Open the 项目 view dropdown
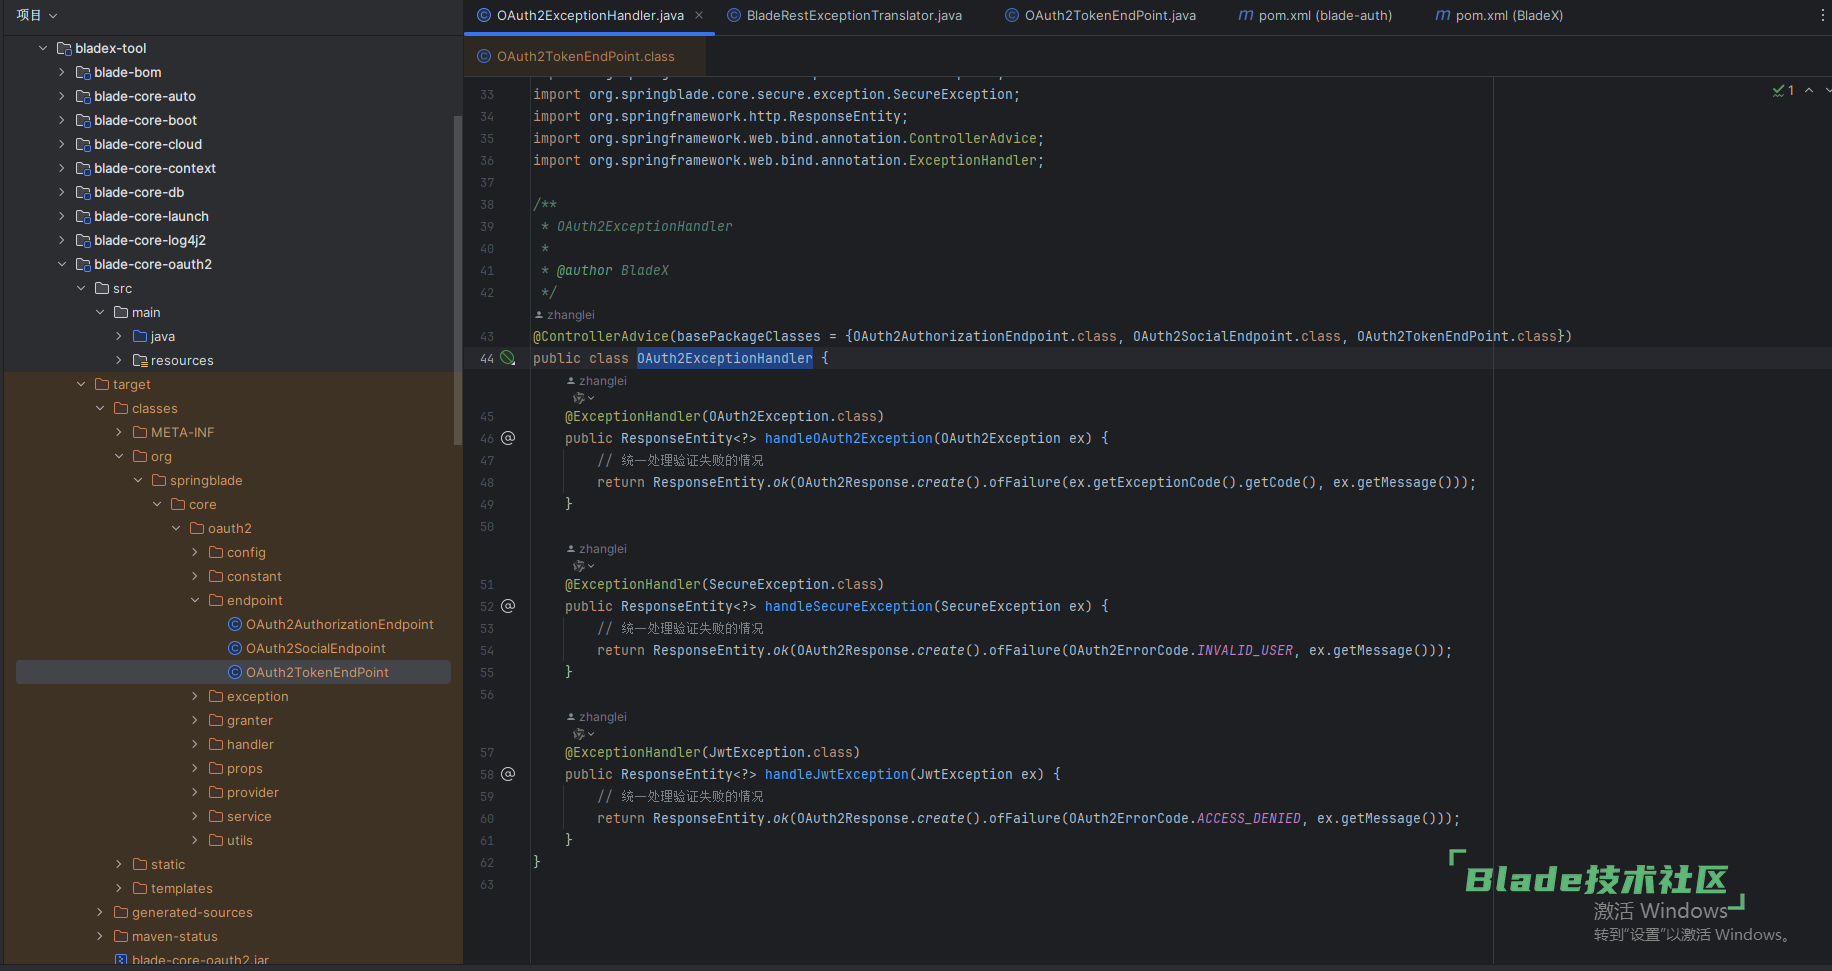Screen dimensions: 1832x971 pos(37,15)
